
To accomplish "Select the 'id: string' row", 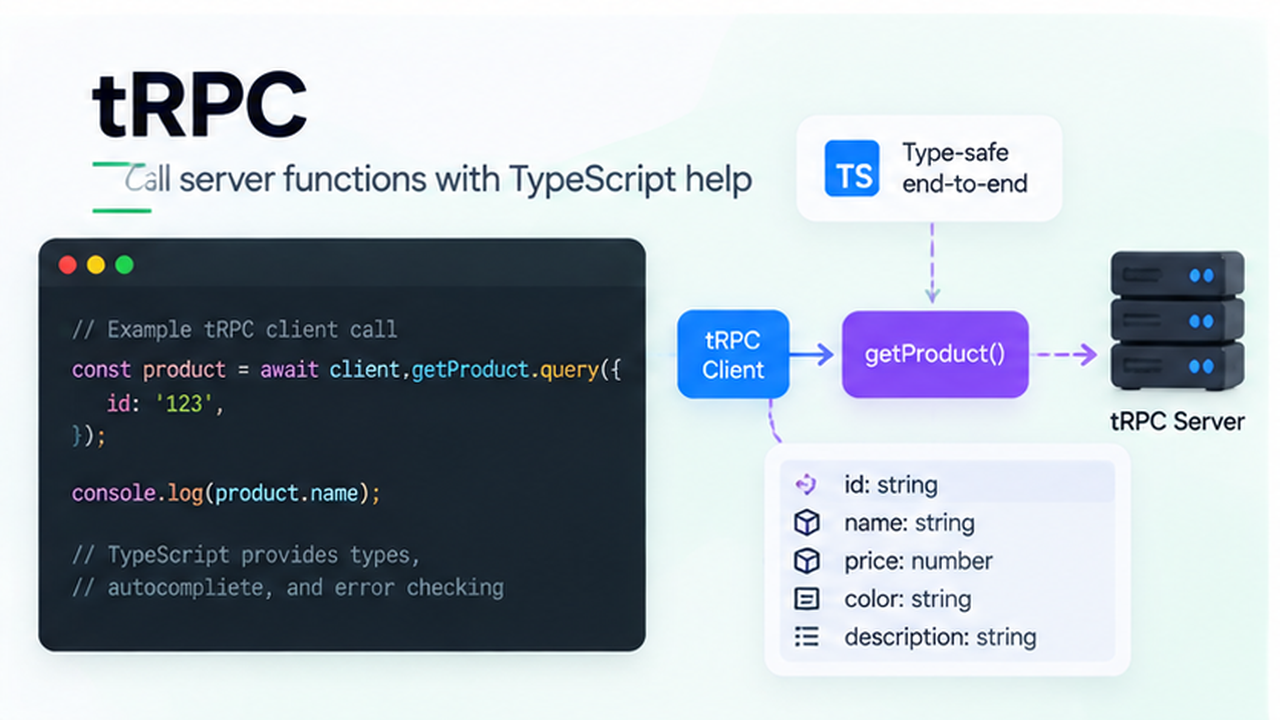I will [947, 485].
